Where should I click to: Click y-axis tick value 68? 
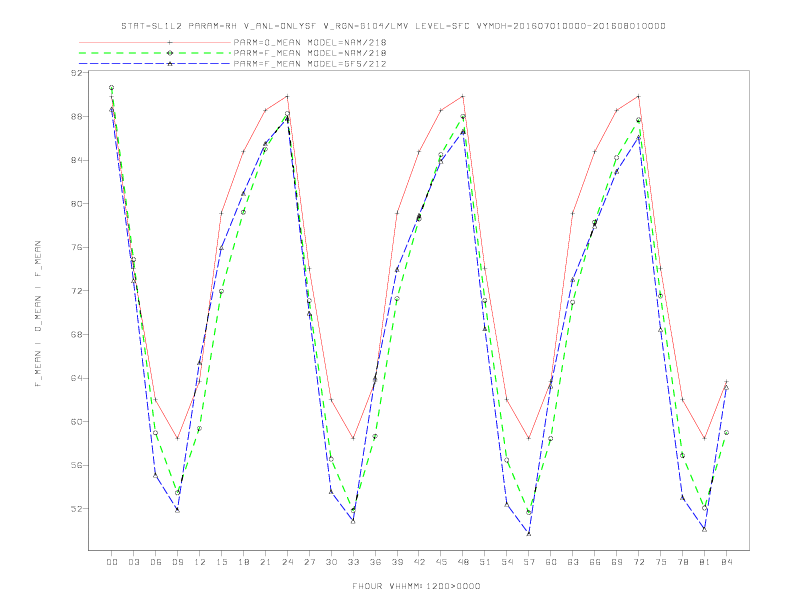76,334
